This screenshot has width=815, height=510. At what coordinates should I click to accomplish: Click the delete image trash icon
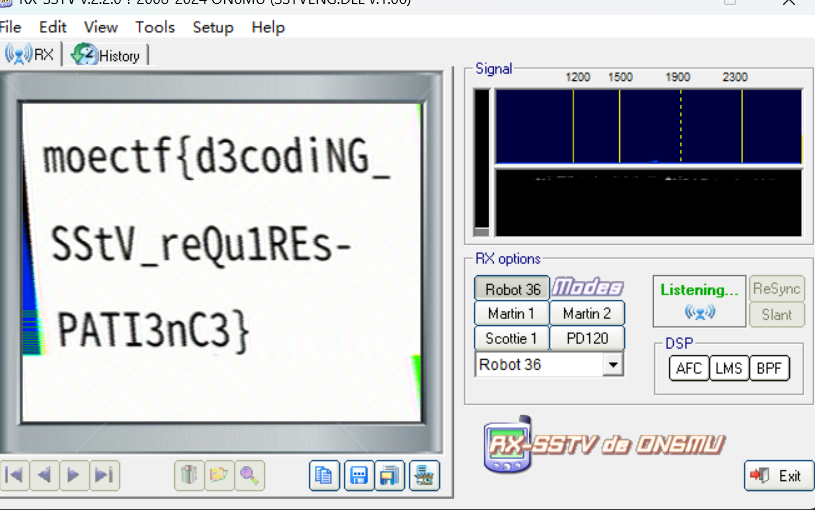[189, 475]
